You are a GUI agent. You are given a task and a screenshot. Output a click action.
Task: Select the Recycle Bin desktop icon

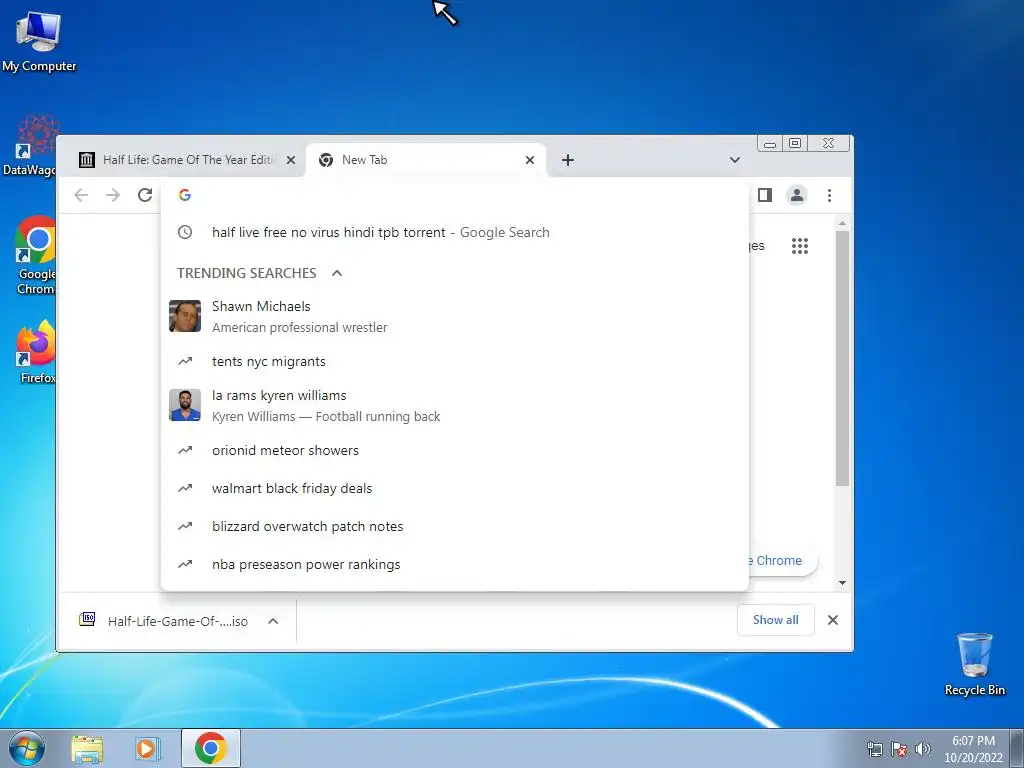[974, 664]
